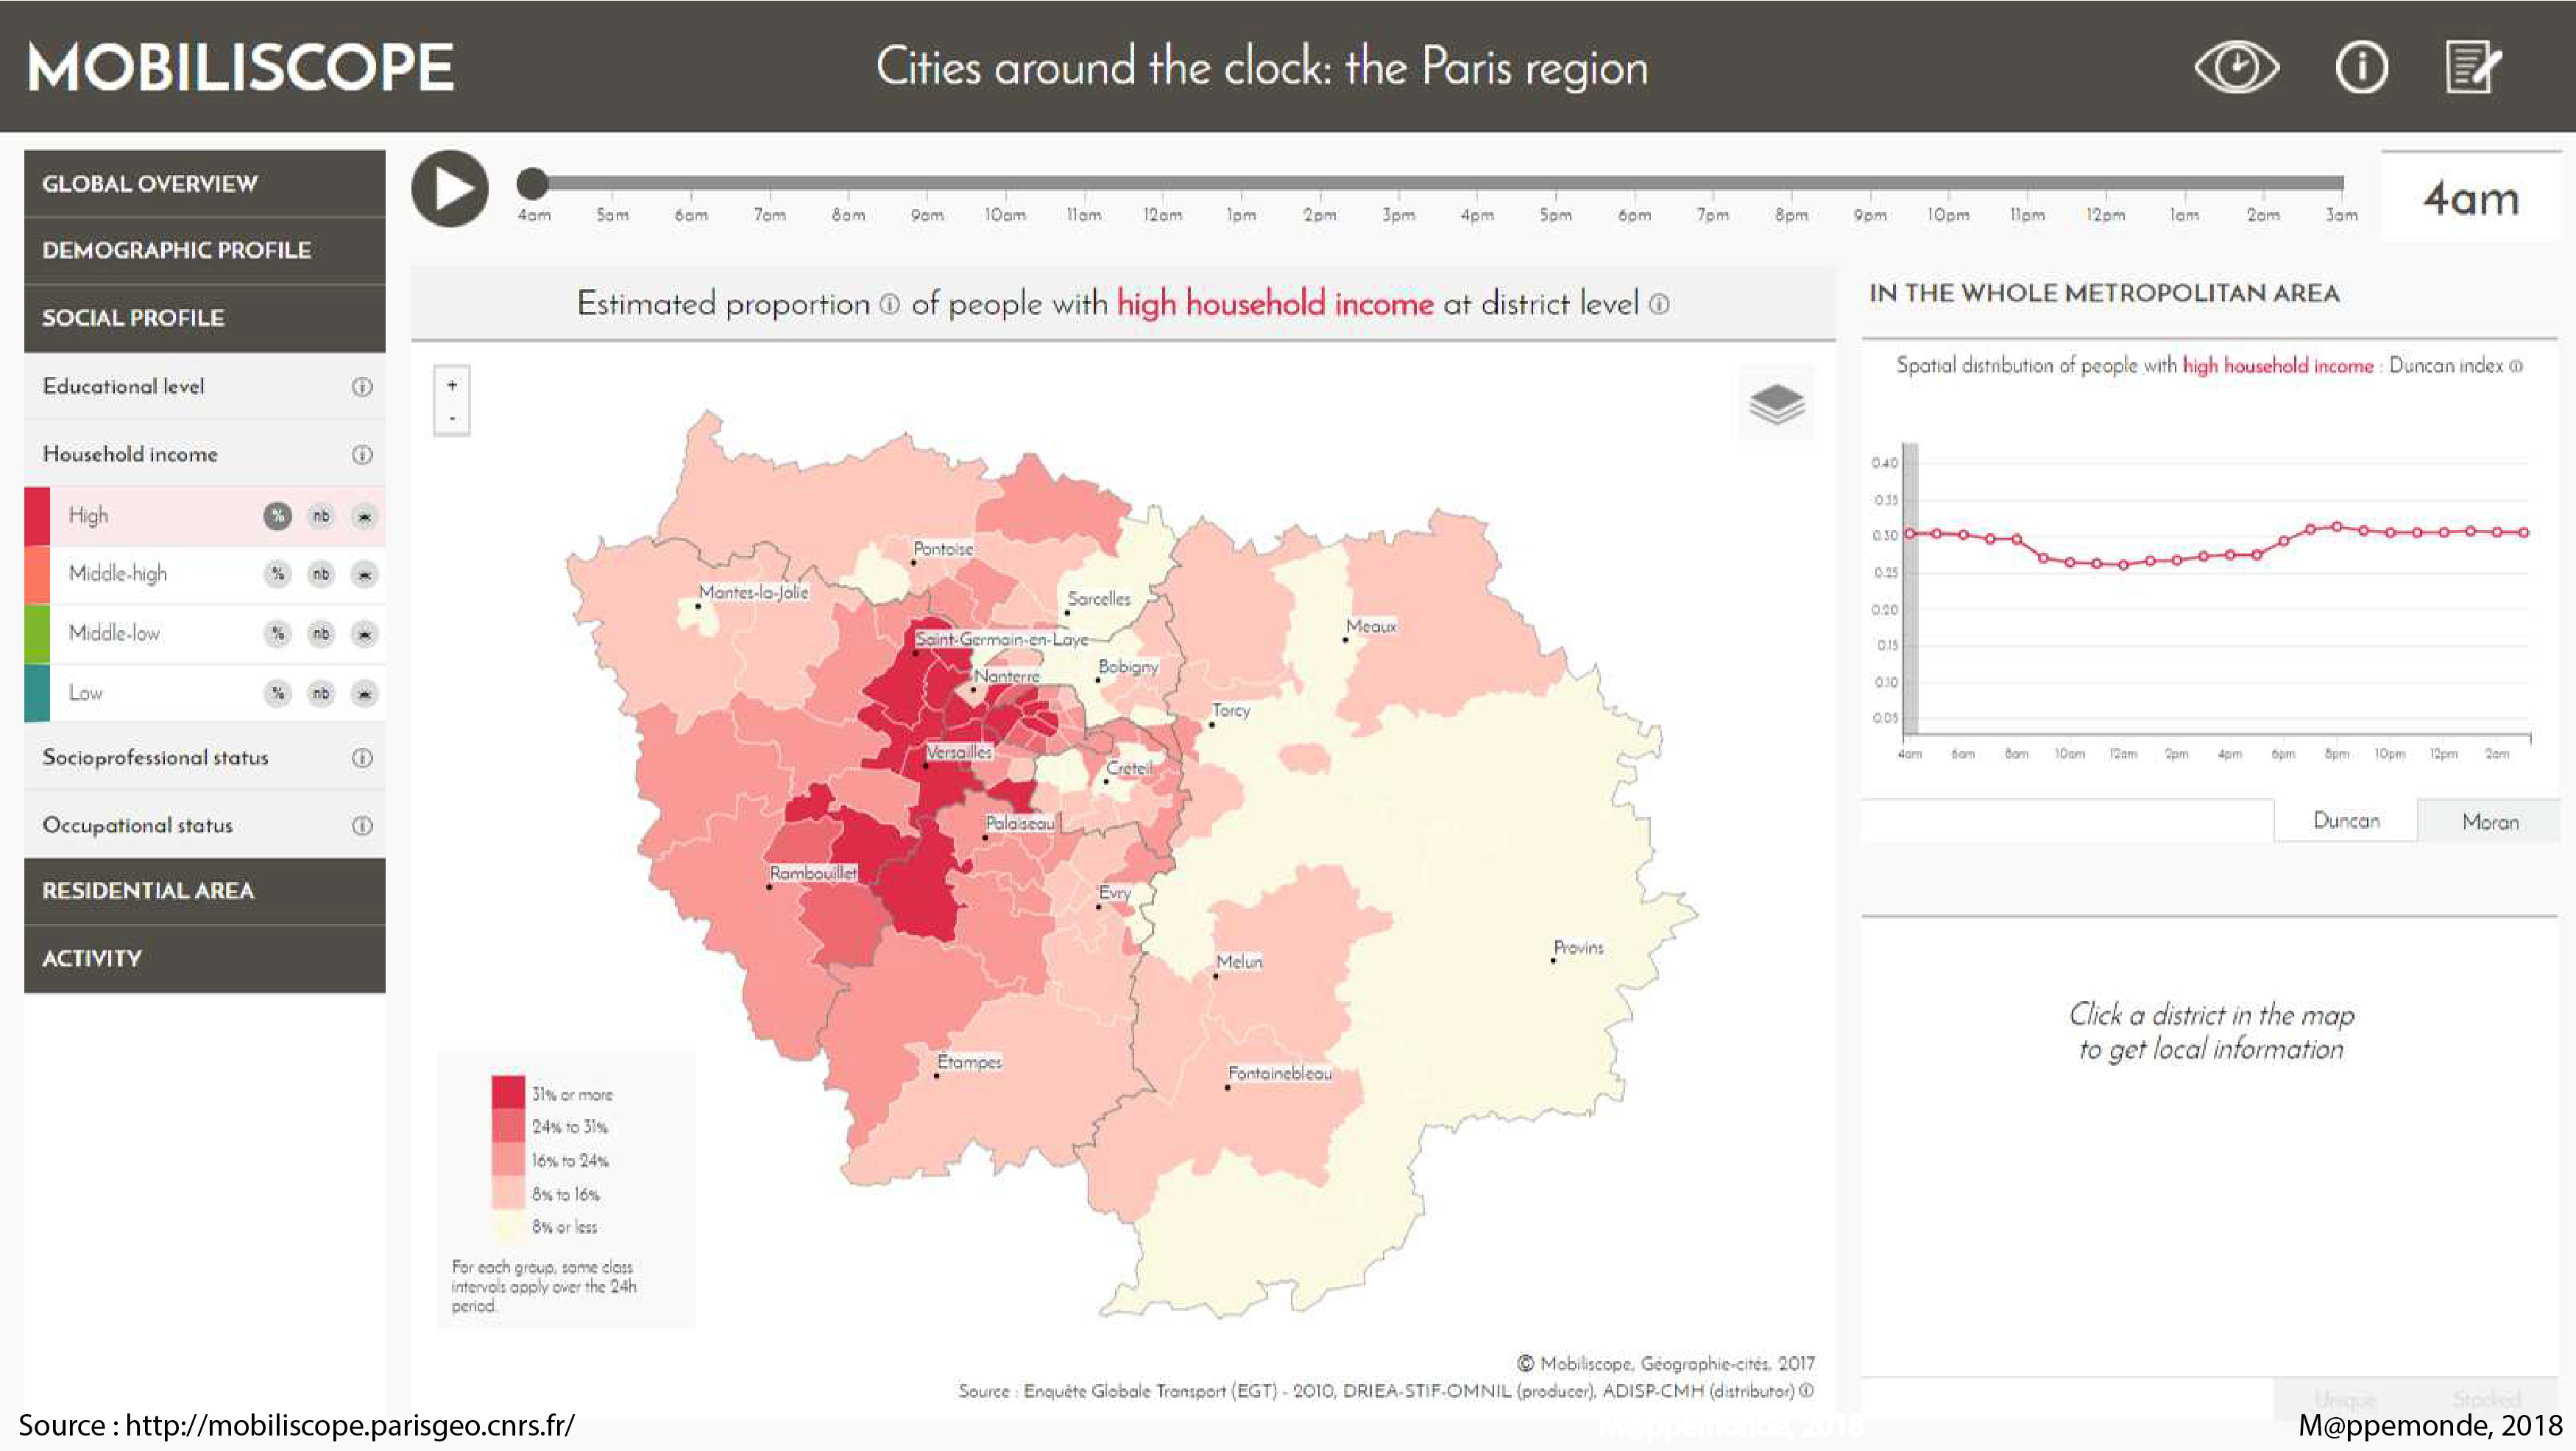The image size is (2576, 1451).
Task: Open the notes edit icon in header
Action: (2473, 68)
